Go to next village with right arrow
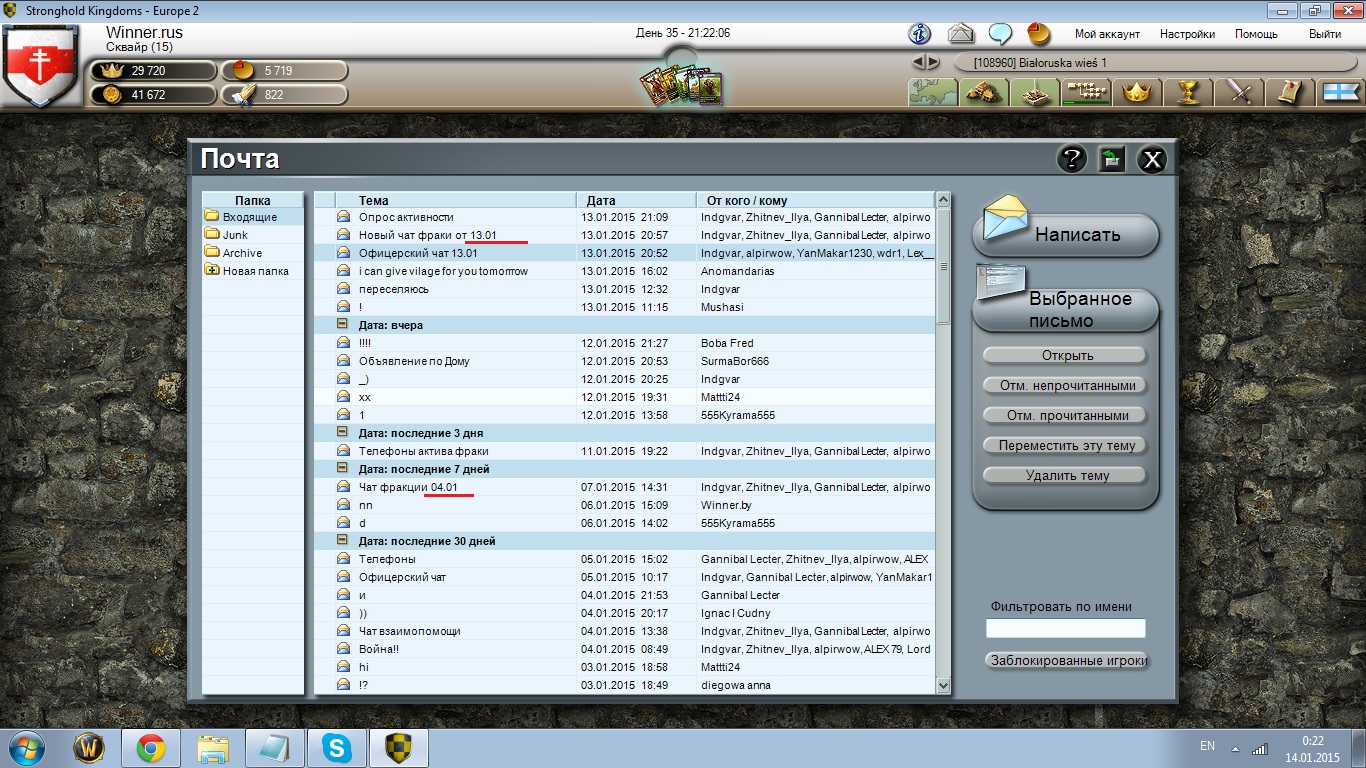This screenshot has height=768, width=1366. click(x=933, y=62)
